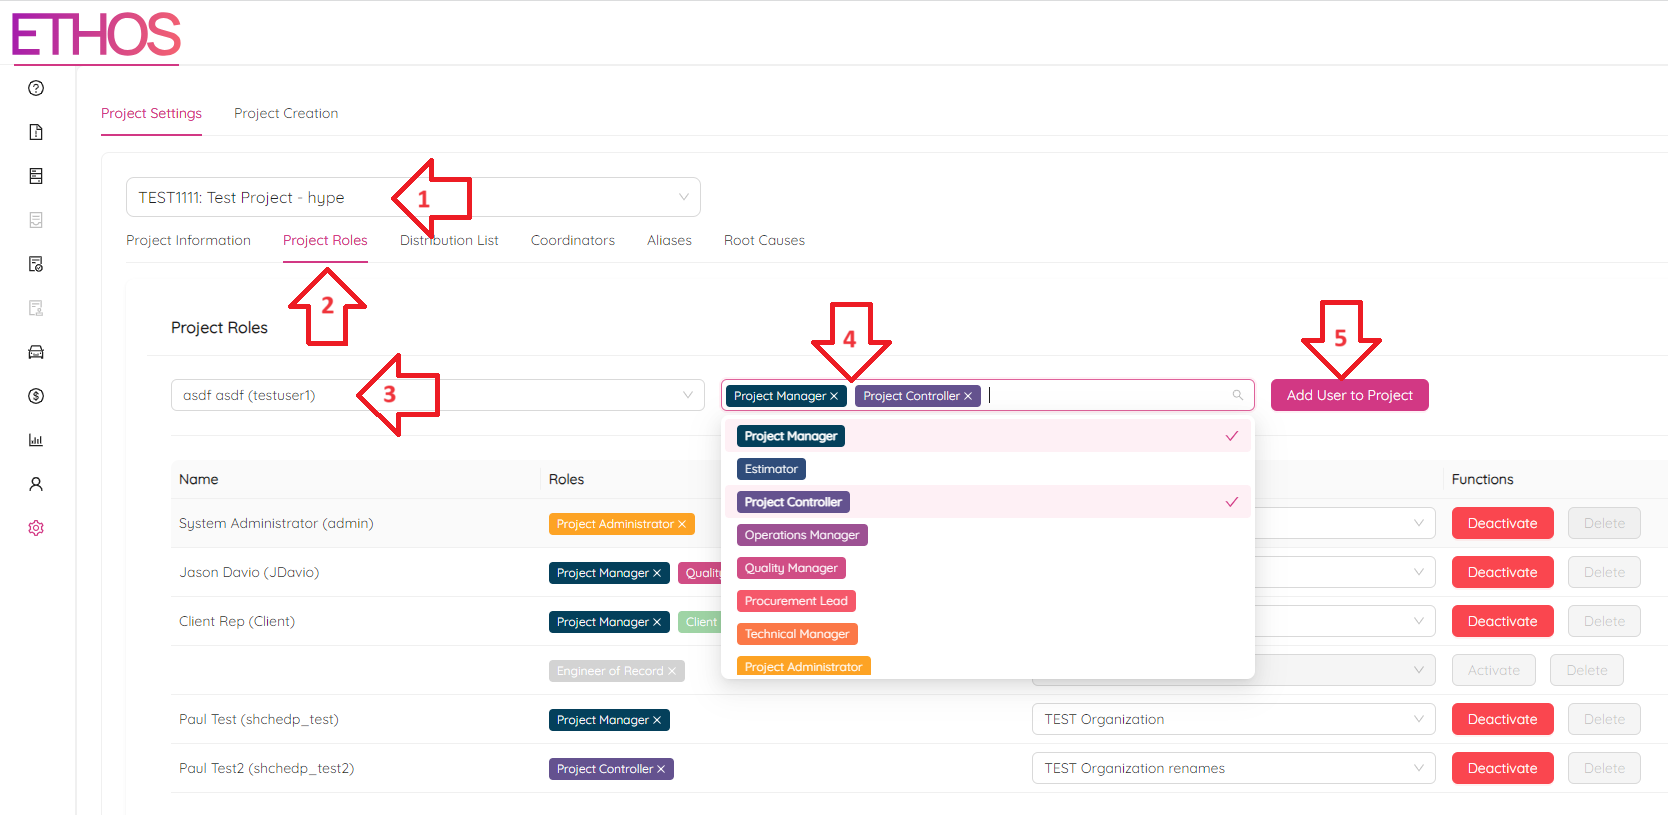Open the asdf asdf user selector dropdown
This screenshot has width=1668, height=815.
438,395
